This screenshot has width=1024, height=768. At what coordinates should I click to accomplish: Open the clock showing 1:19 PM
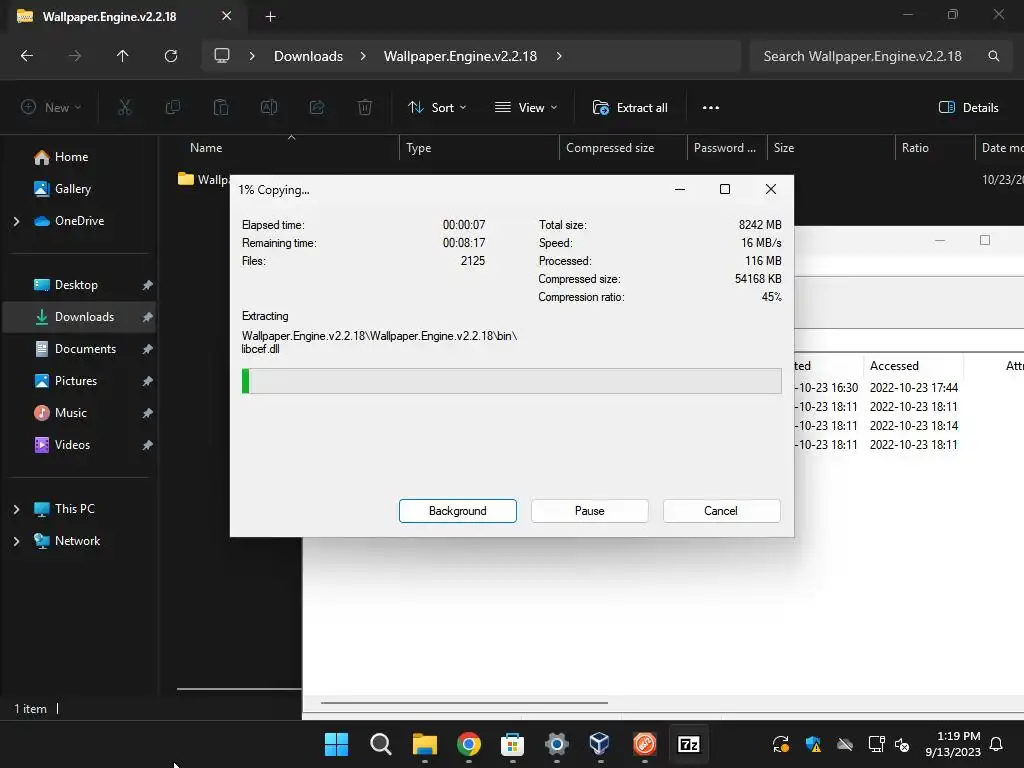pos(952,744)
